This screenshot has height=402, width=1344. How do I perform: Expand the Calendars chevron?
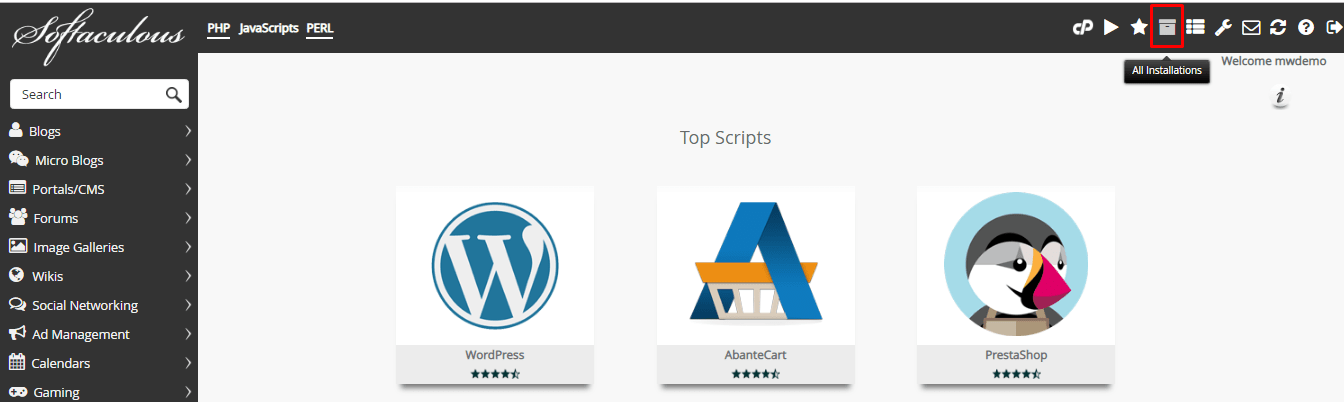[x=188, y=363]
